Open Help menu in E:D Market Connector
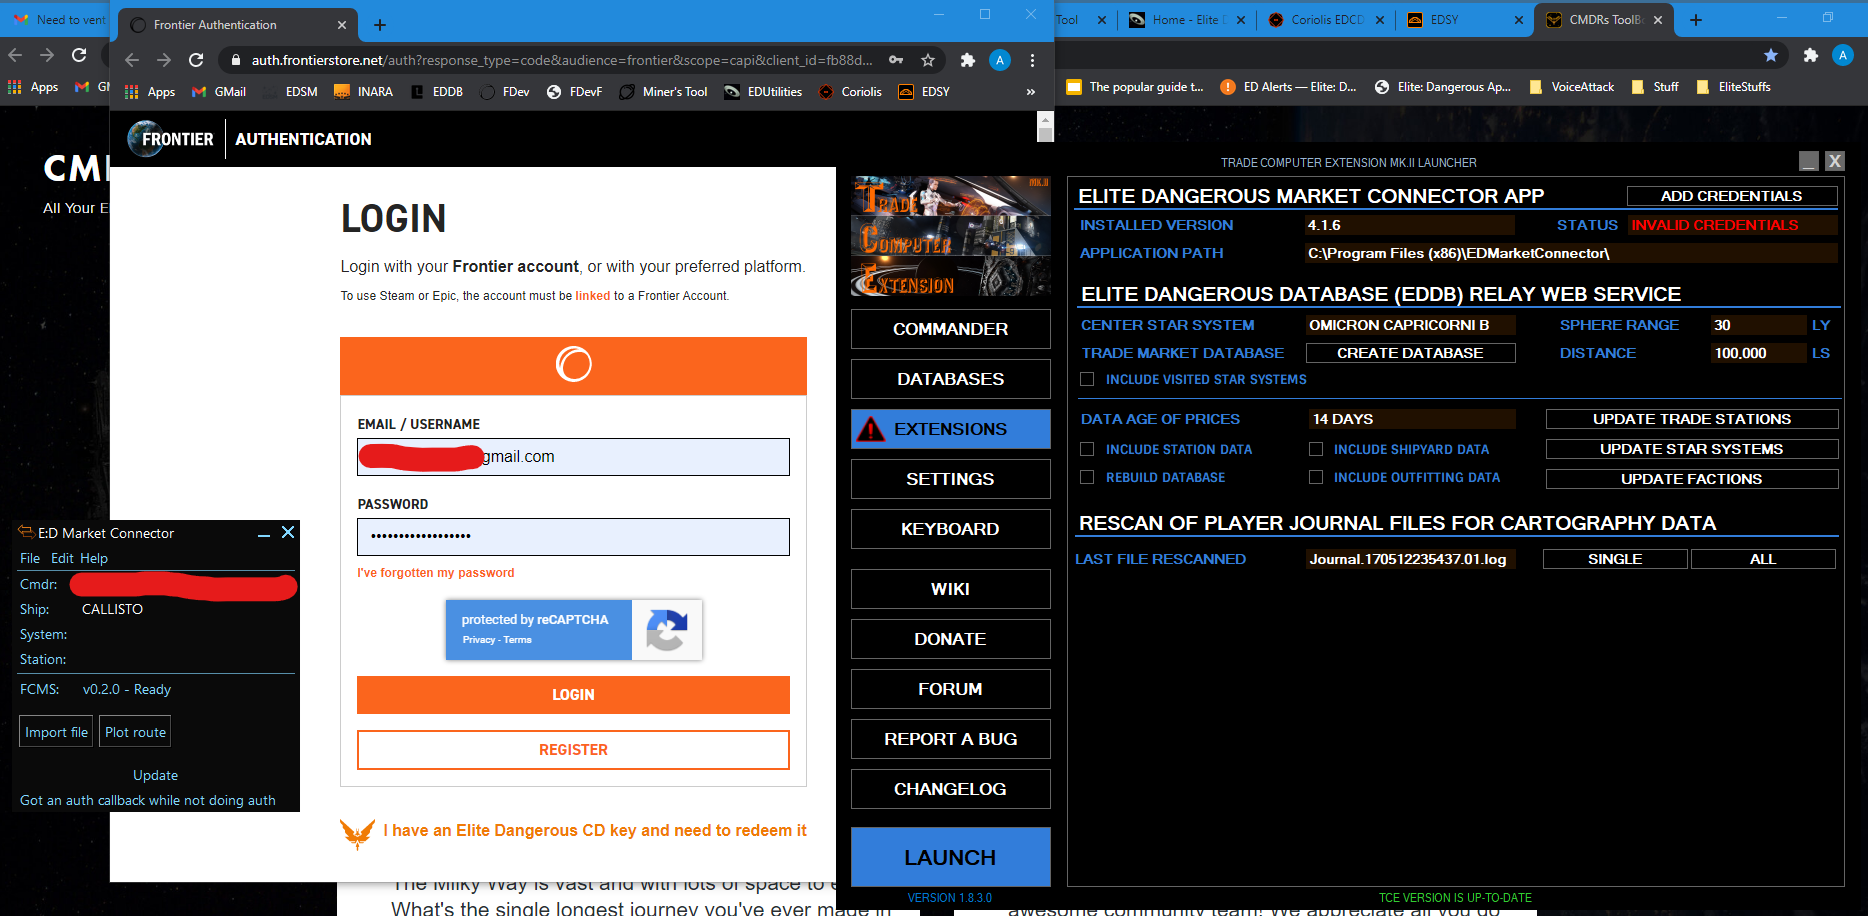Viewport: 1868px width, 916px height. (x=94, y=558)
